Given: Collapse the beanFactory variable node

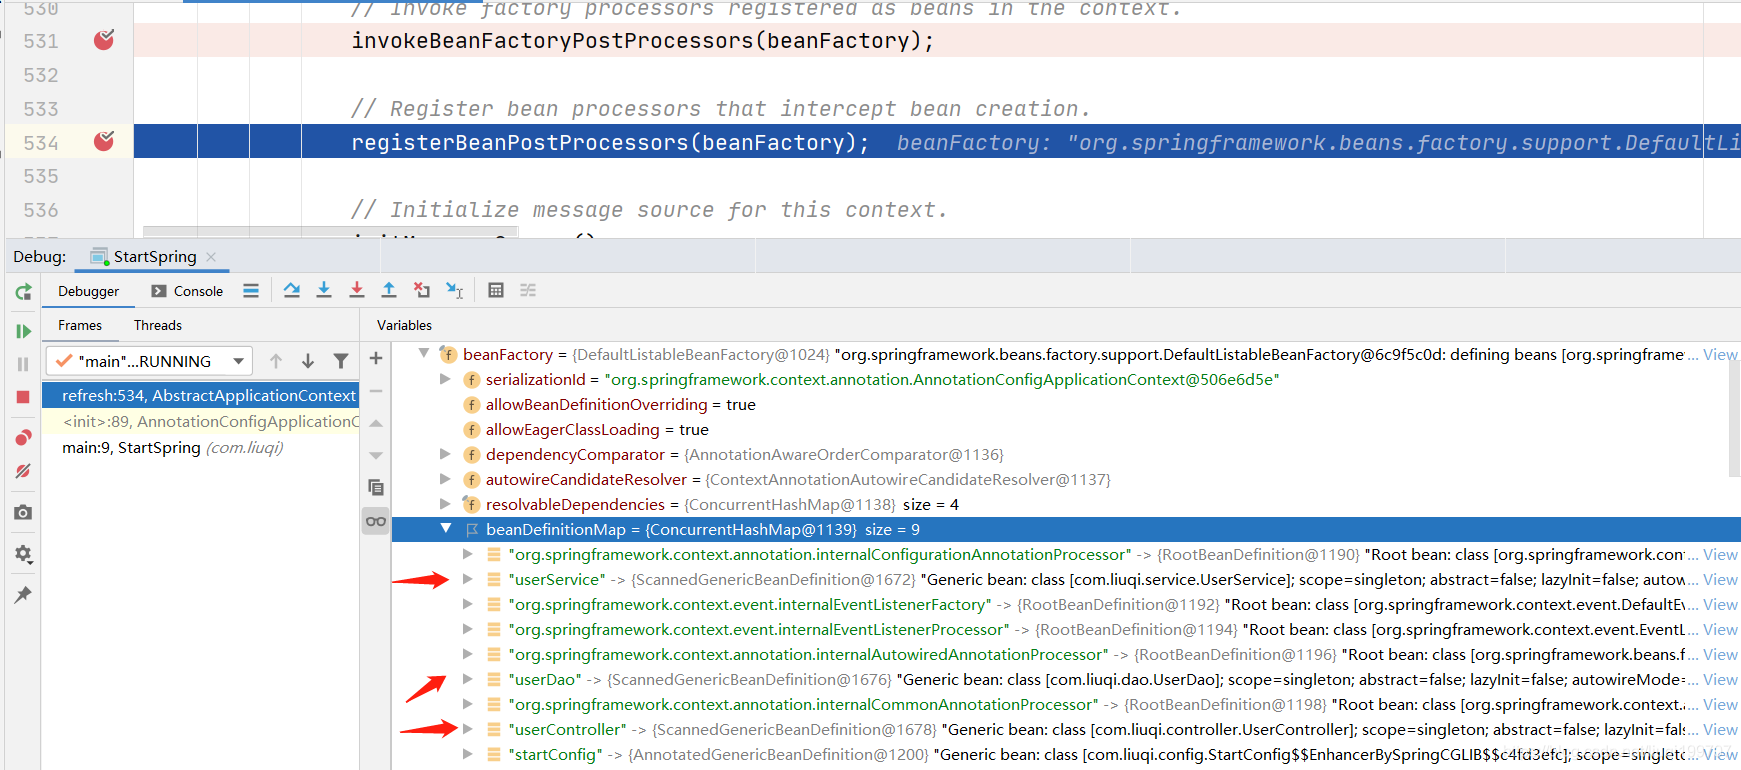Looking at the screenshot, I should [424, 353].
